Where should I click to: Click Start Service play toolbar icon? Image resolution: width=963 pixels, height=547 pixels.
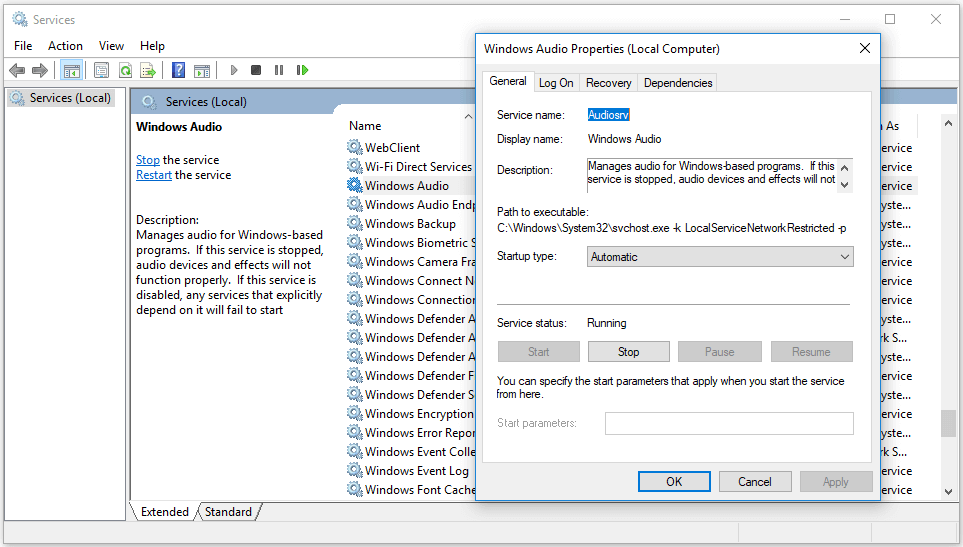click(234, 71)
